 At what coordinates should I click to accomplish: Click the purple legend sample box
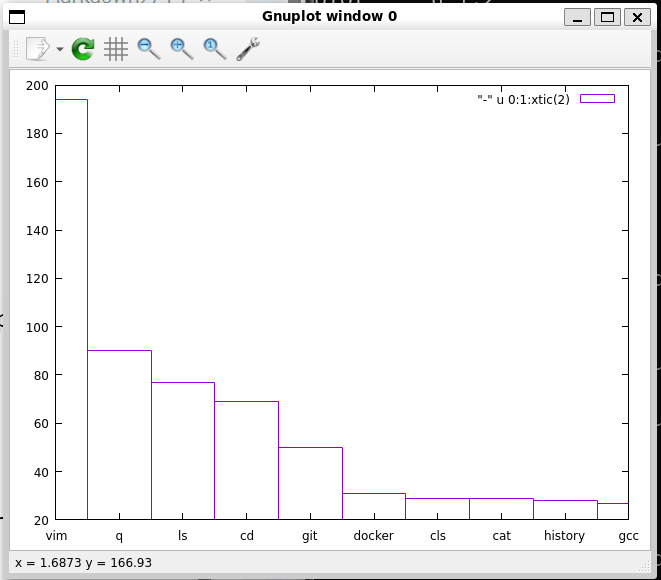tap(597, 99)
